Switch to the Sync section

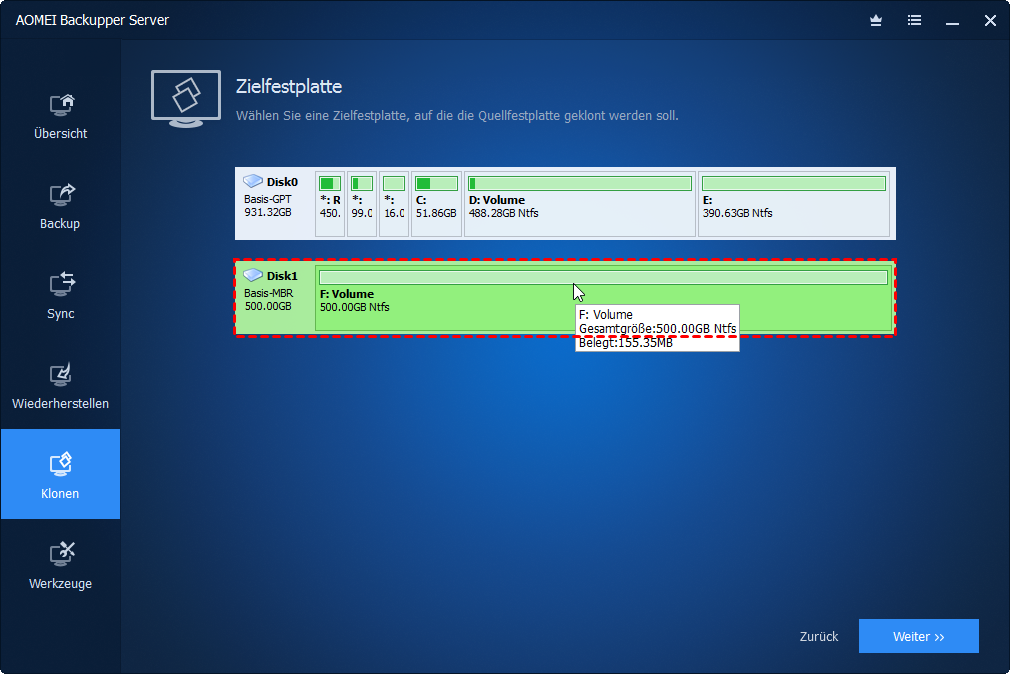point(61,296)
